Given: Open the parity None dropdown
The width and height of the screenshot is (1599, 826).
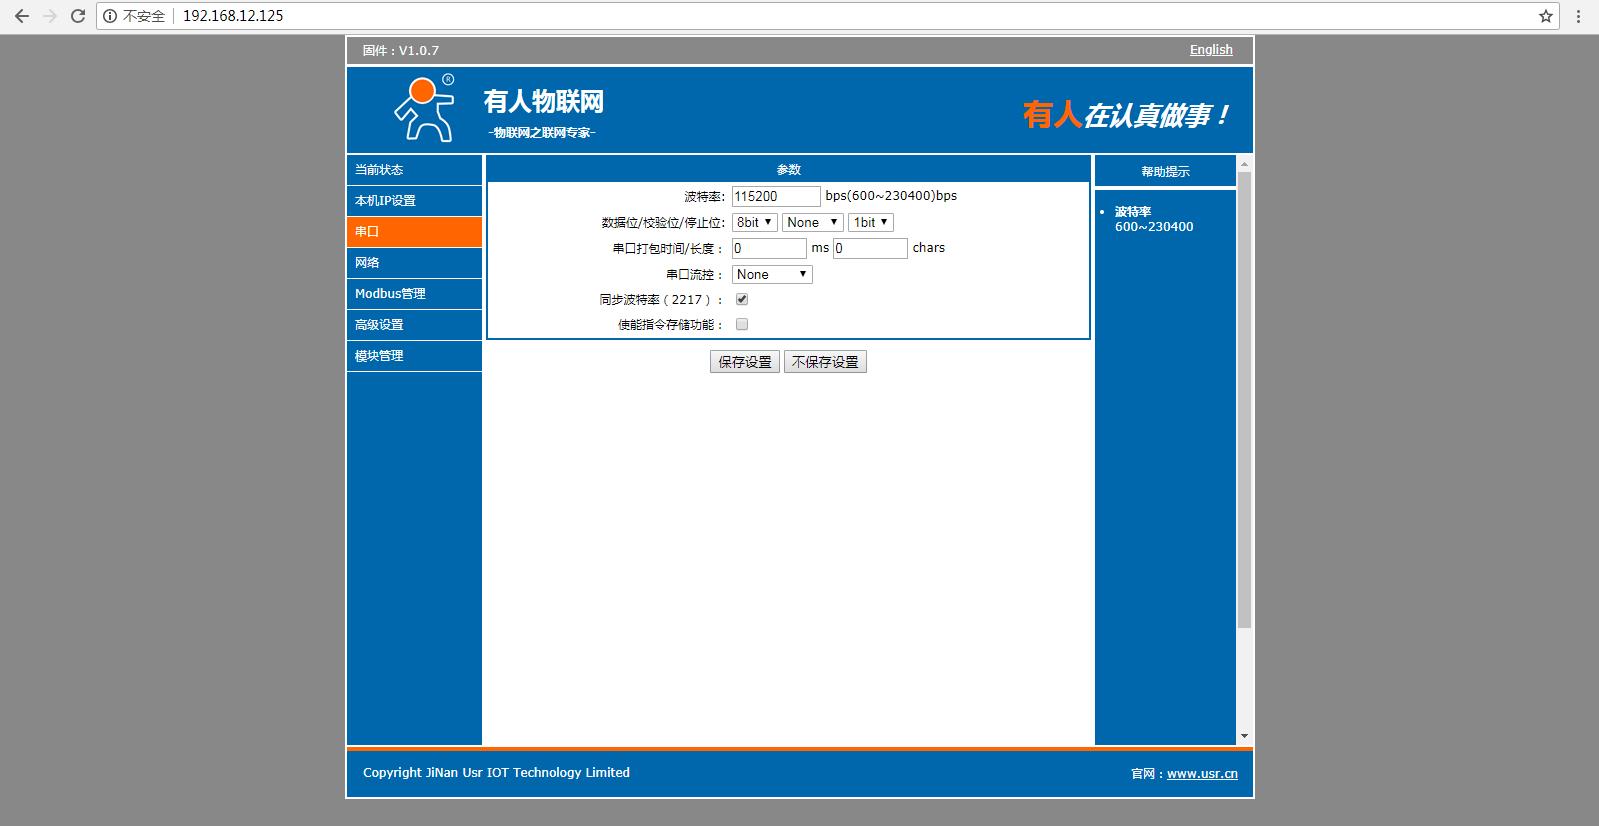Looking at the screenshot, I should [812, 222].
